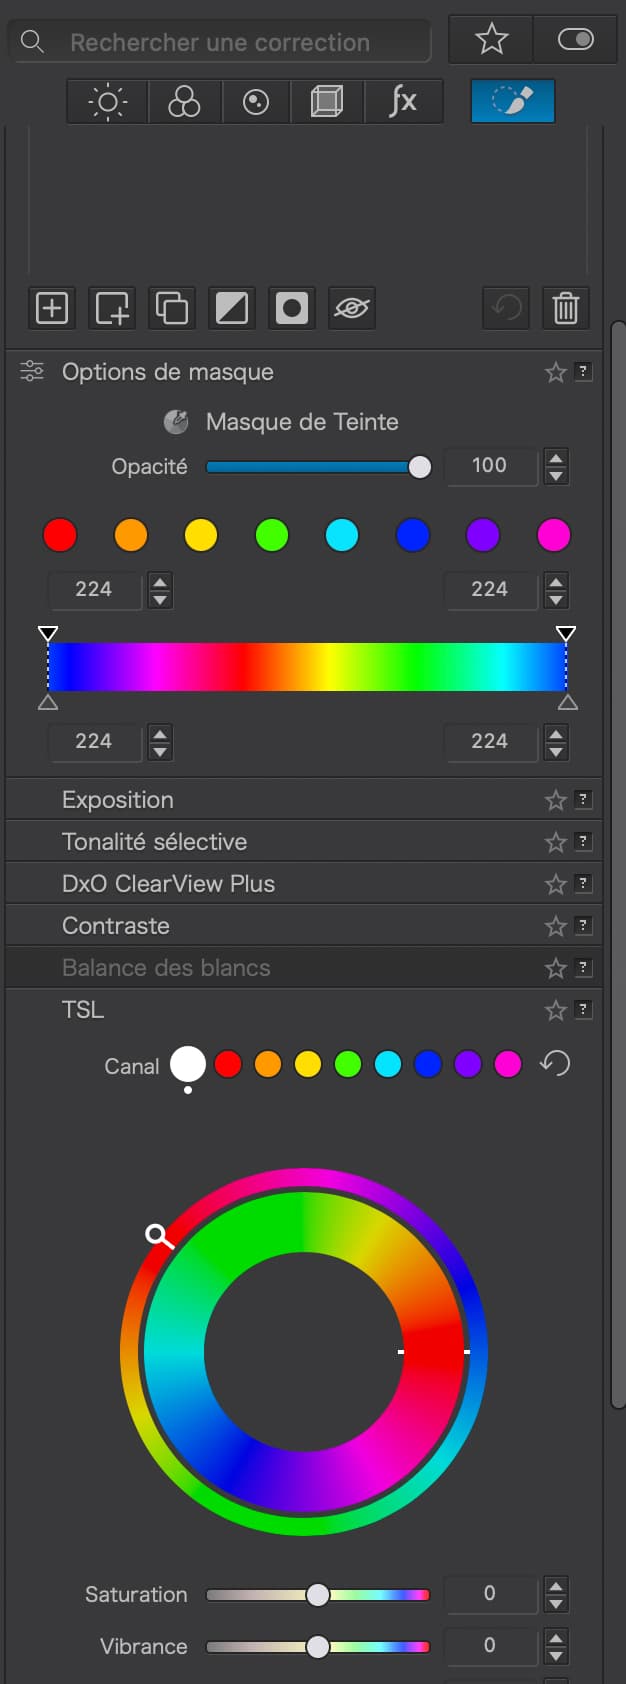This screenshot has height=1684, width=626.
Task: Click the invert mask icon
Action: [232, 308]
